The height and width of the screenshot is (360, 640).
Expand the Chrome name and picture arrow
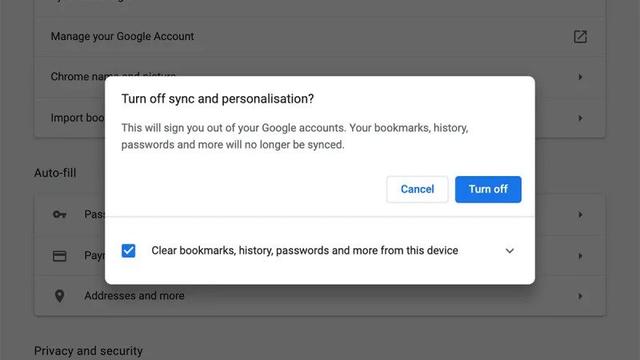580,77
